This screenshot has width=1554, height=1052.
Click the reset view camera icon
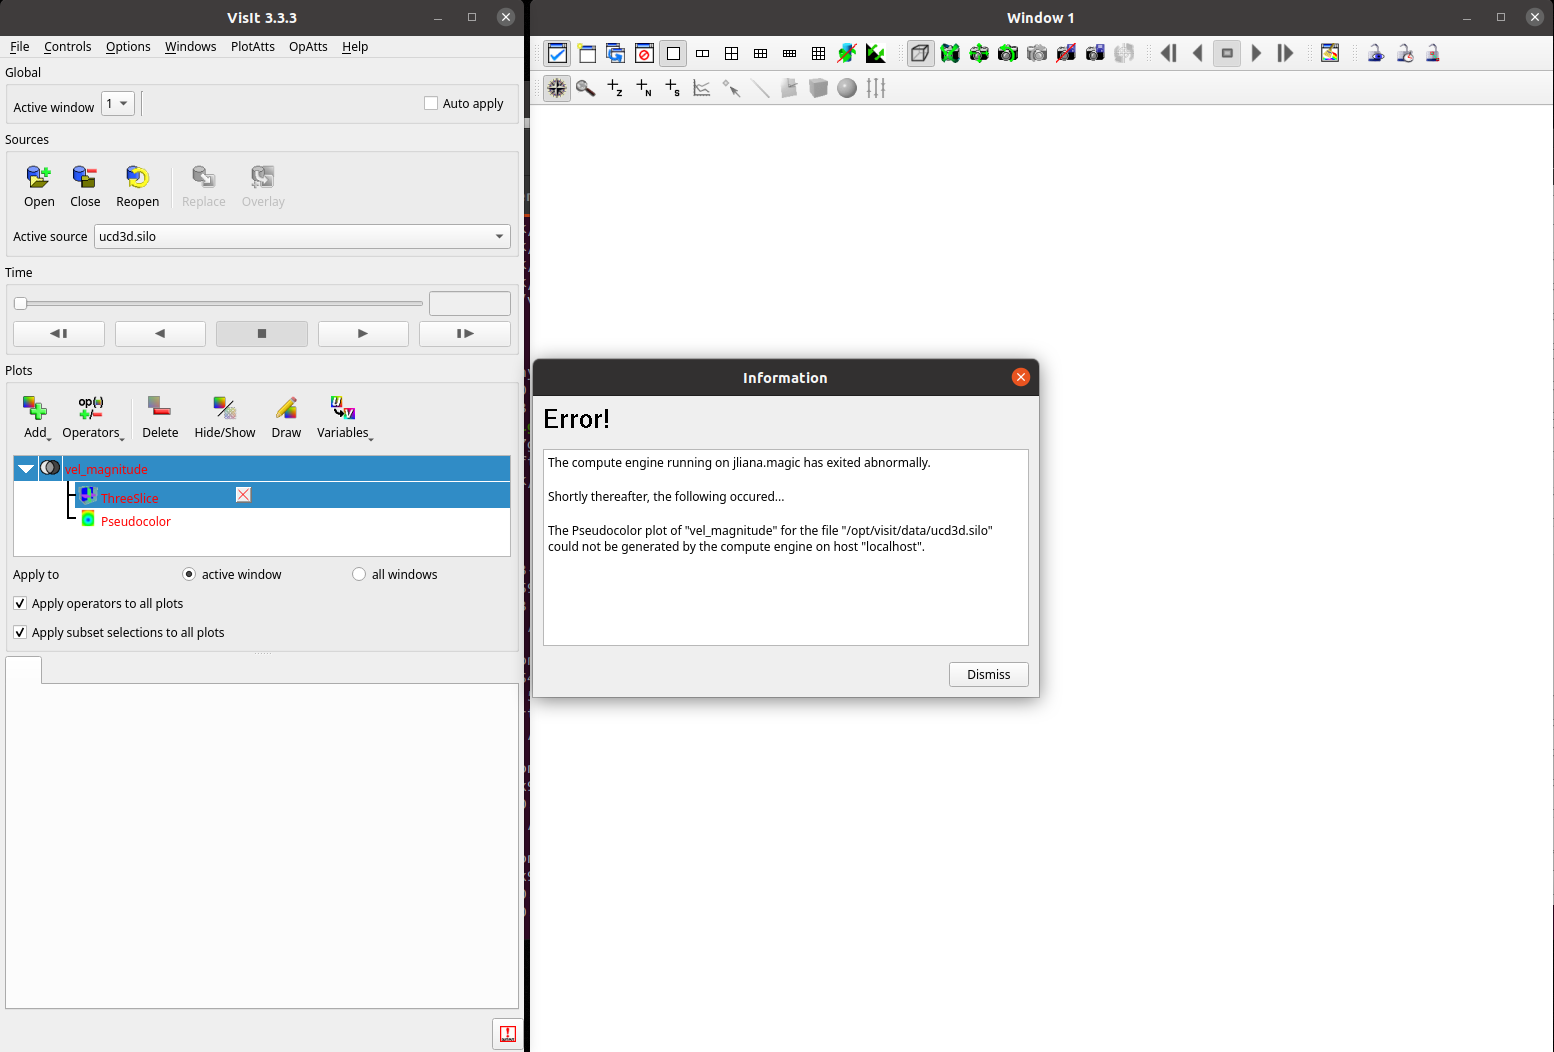point(950,53)
